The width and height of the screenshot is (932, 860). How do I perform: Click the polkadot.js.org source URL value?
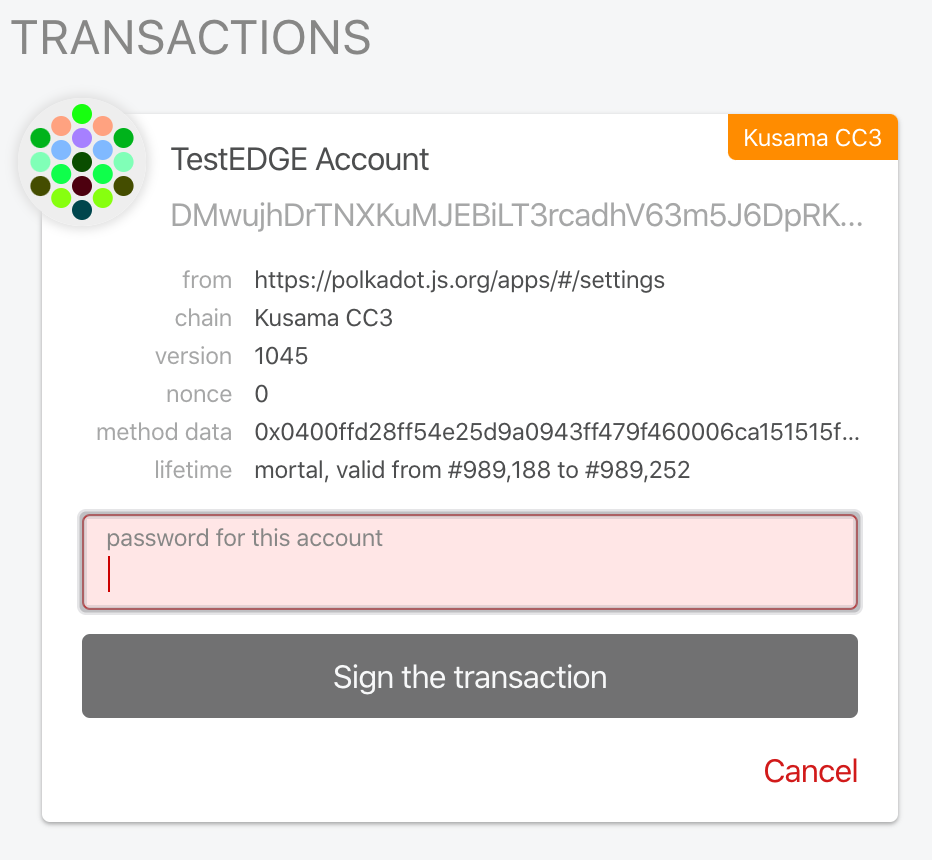pos(459,280)
